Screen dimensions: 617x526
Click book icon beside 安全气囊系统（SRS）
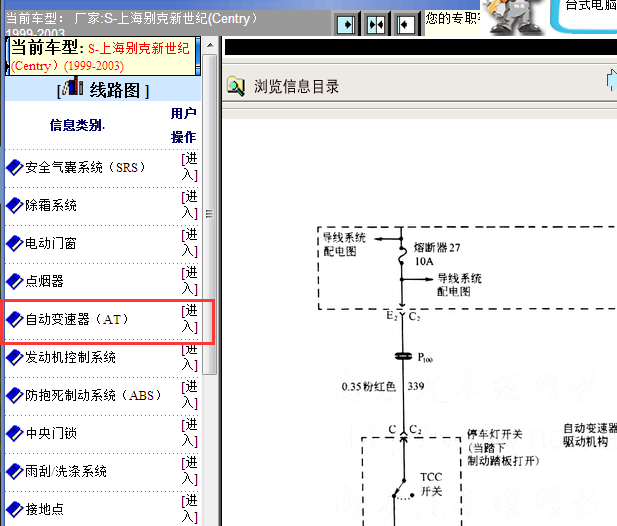(x=15, y=168)
